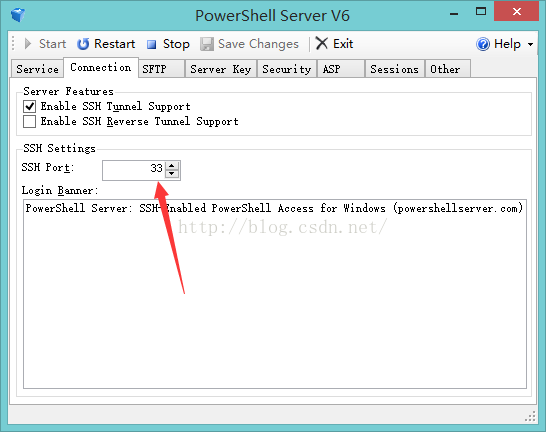546x432 pixels.
Task: Maximize the PowerShell Server window
Action: pyautogui.click(x=481, y=11)
